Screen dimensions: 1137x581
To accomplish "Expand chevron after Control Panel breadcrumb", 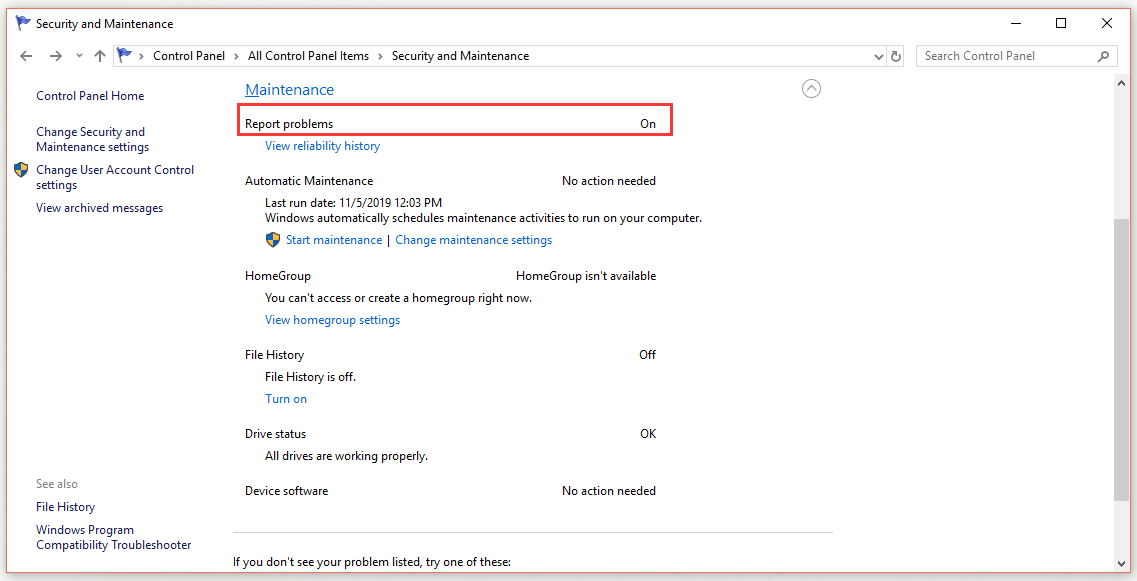I will (236, 56).
